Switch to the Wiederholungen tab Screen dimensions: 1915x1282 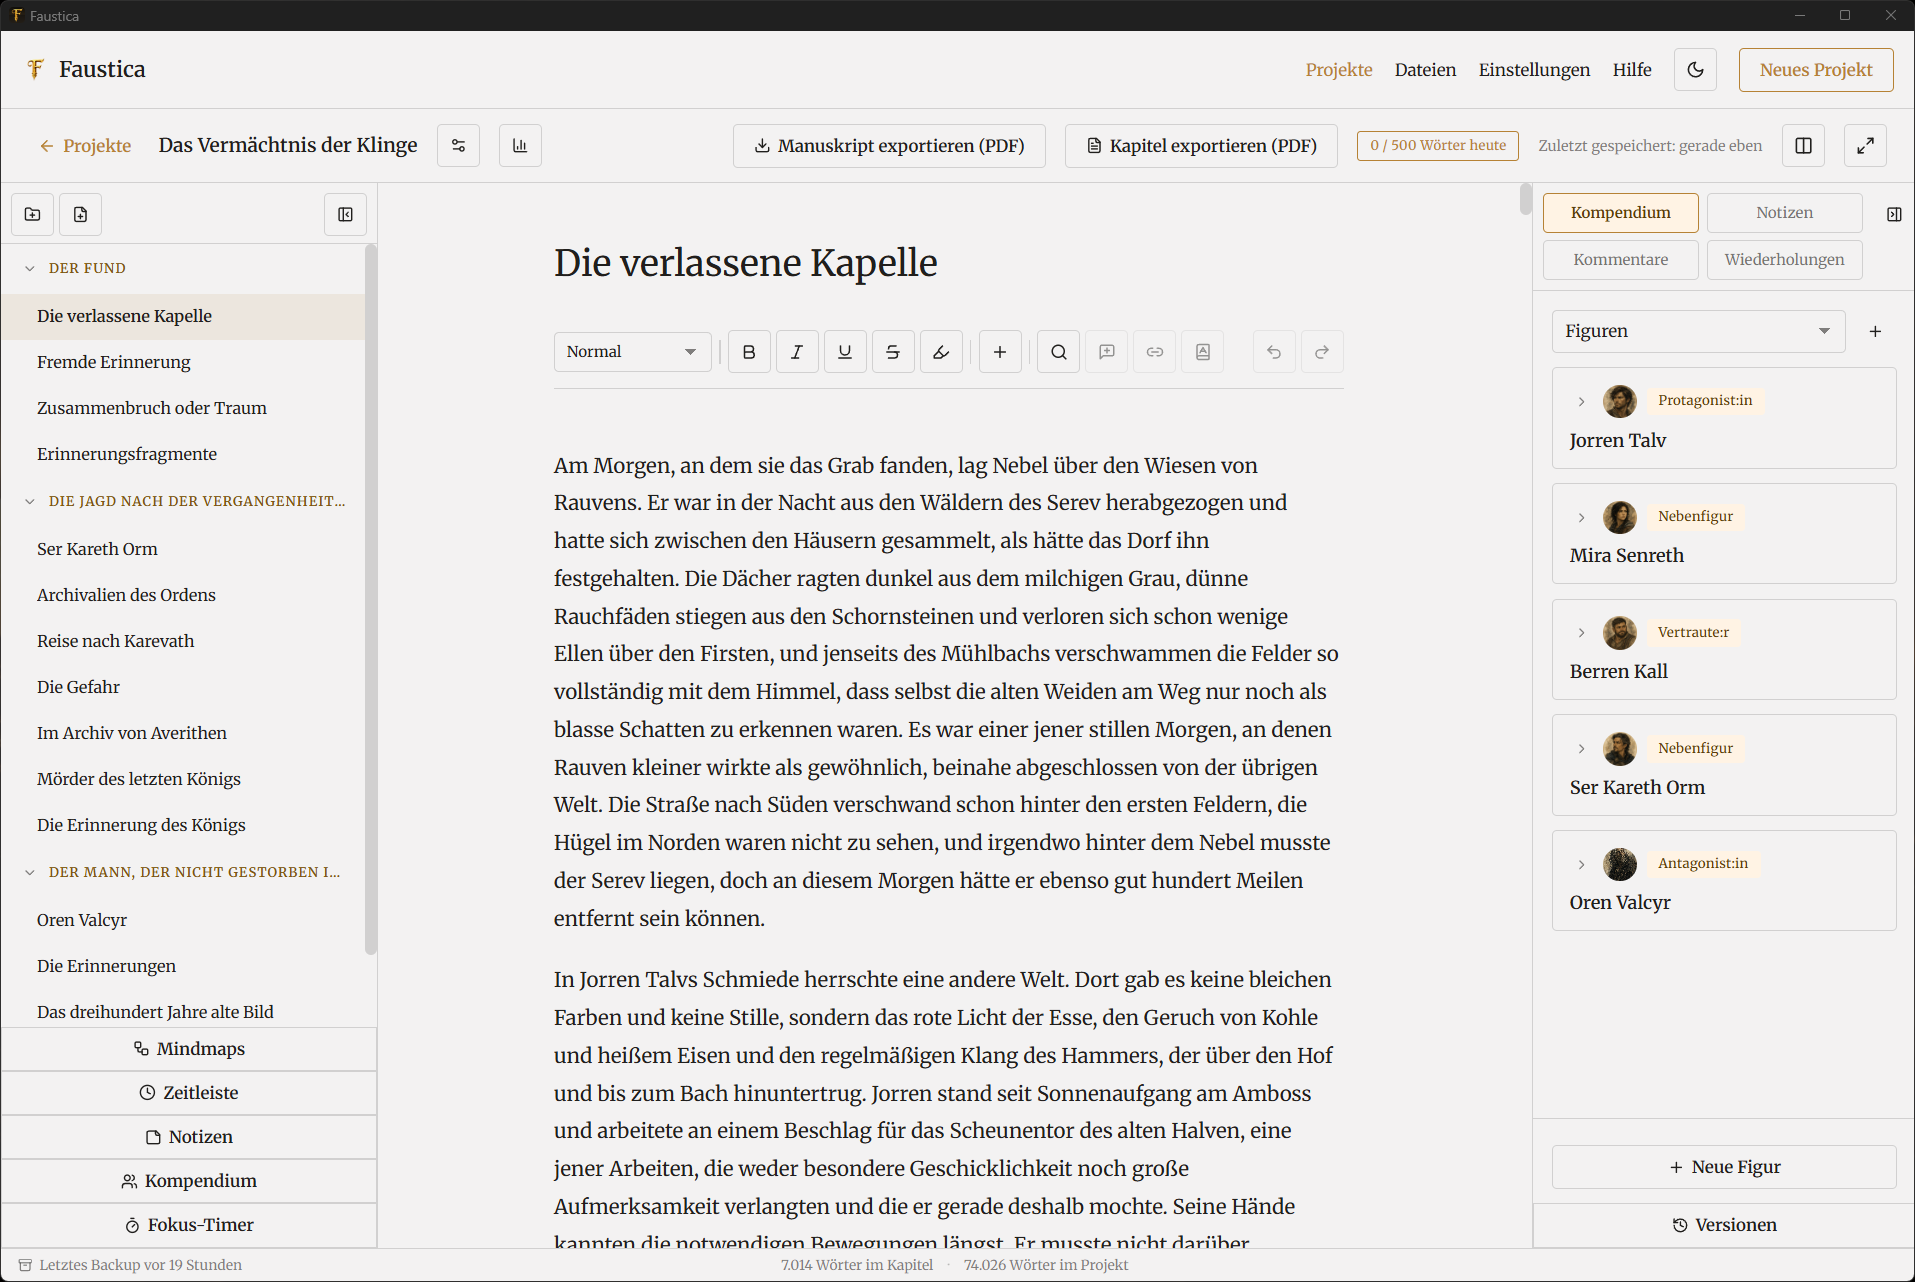click(x=1784, y=260)
